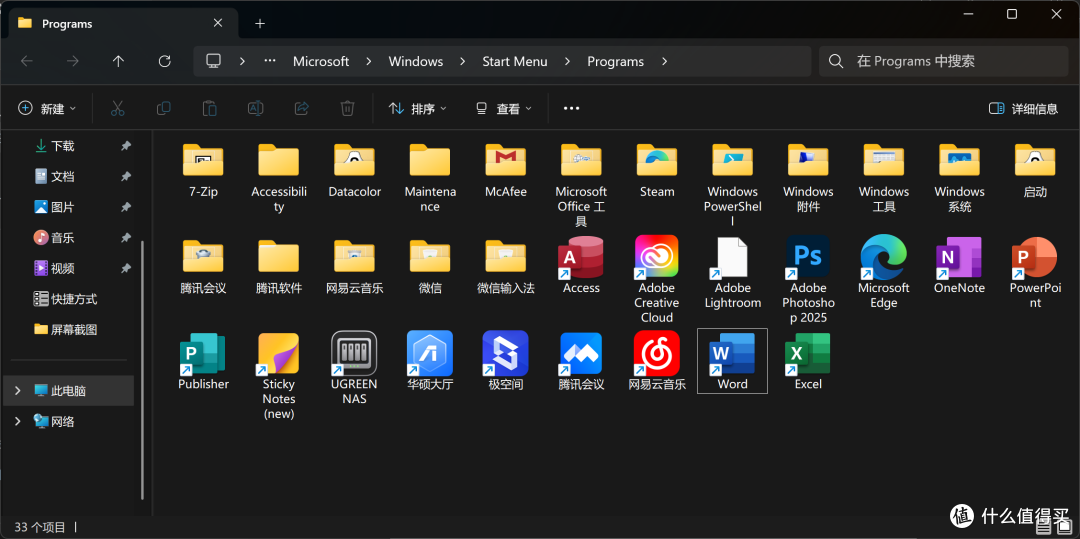Select the Microsoft Office 工具 folder
The image size is (1080, 539).
point(581,184)
